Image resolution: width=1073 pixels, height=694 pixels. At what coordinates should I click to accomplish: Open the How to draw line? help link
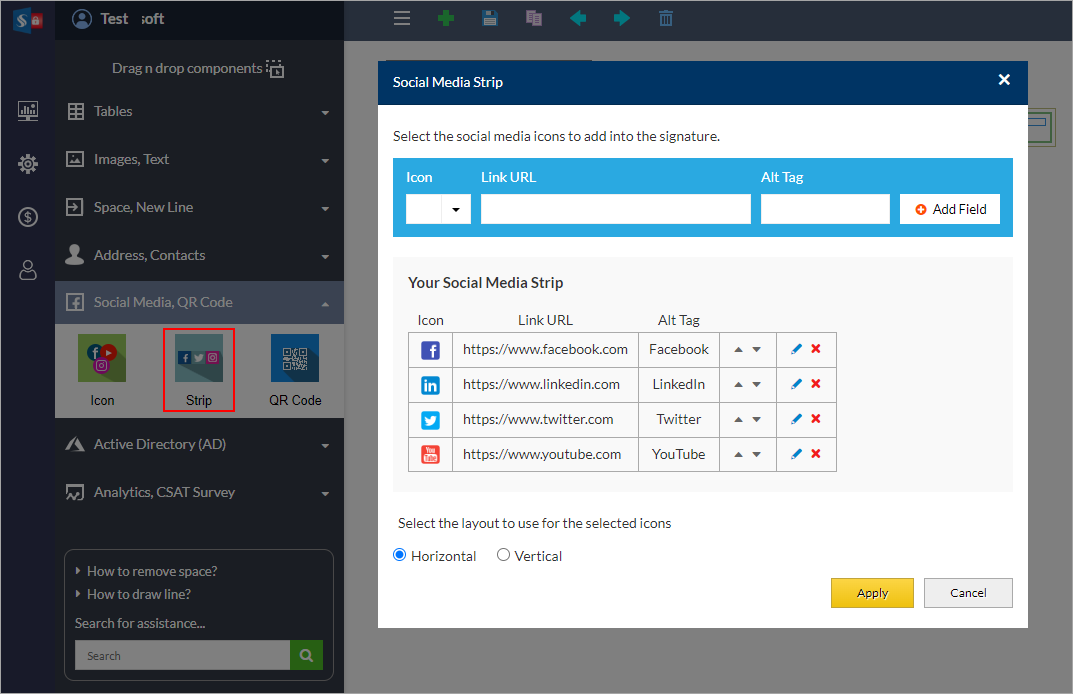click(139, 594)
